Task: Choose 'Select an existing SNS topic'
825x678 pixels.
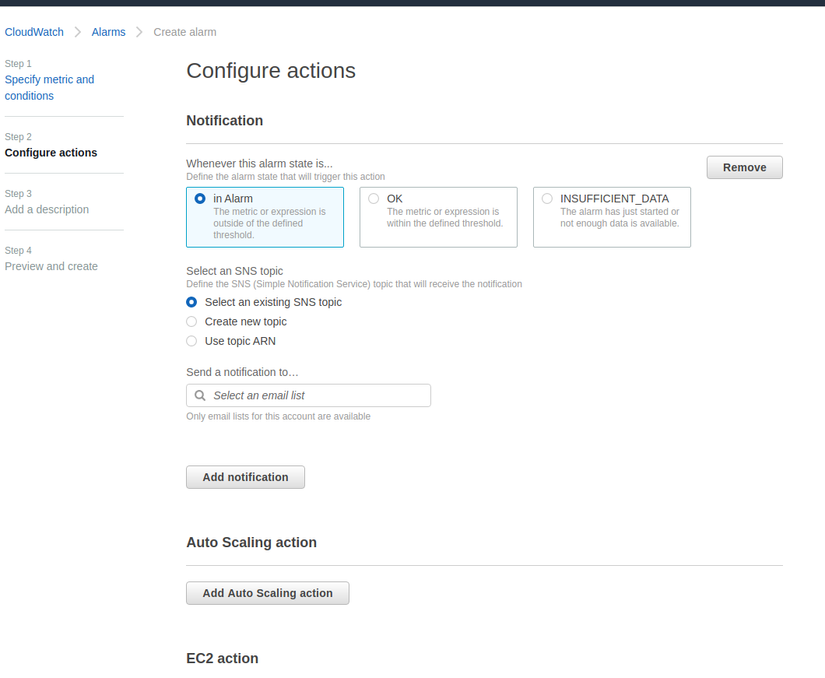Action: (x=192, y=302)
